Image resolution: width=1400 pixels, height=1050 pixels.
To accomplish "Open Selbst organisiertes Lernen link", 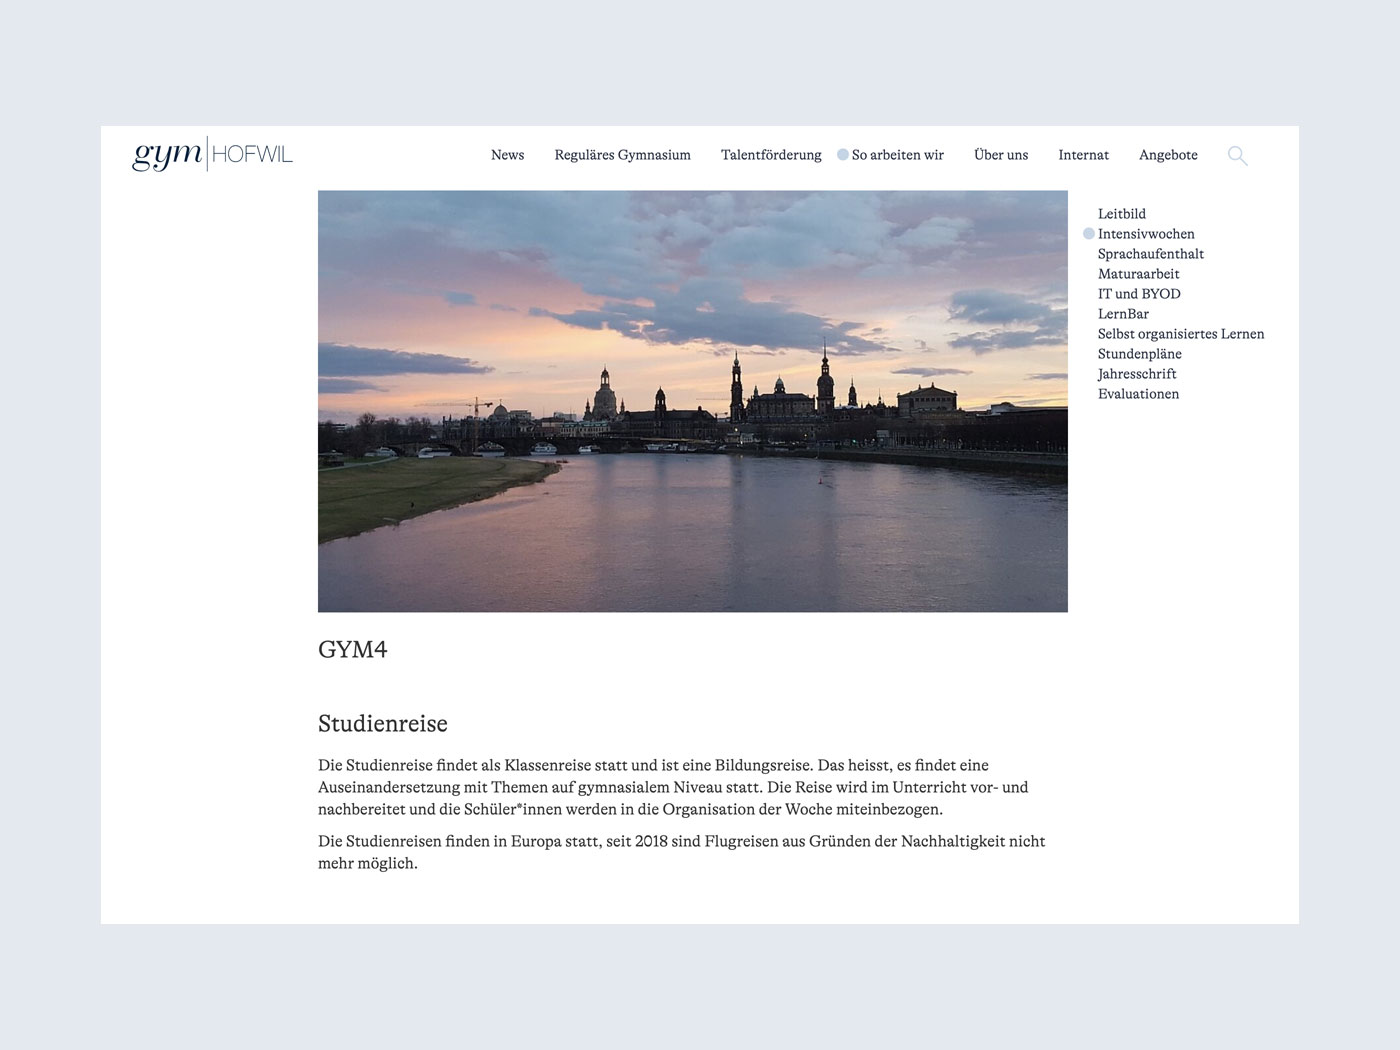I will [x=1180, y=334].
